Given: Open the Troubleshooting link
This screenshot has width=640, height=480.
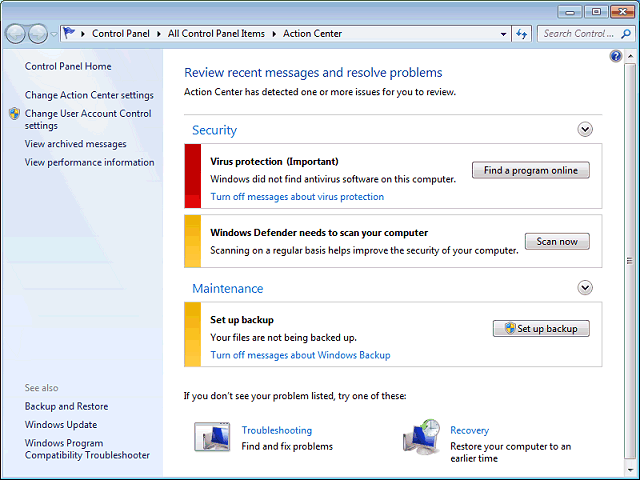Looking at the screenshot, I should pos(277,430).
